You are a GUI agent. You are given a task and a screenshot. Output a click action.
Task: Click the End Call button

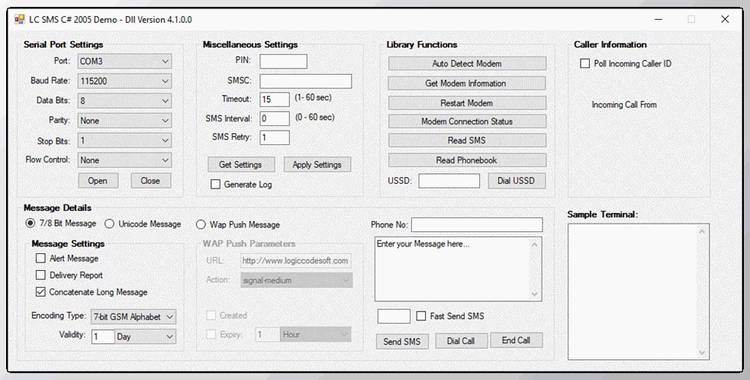[x=516, y=340]
